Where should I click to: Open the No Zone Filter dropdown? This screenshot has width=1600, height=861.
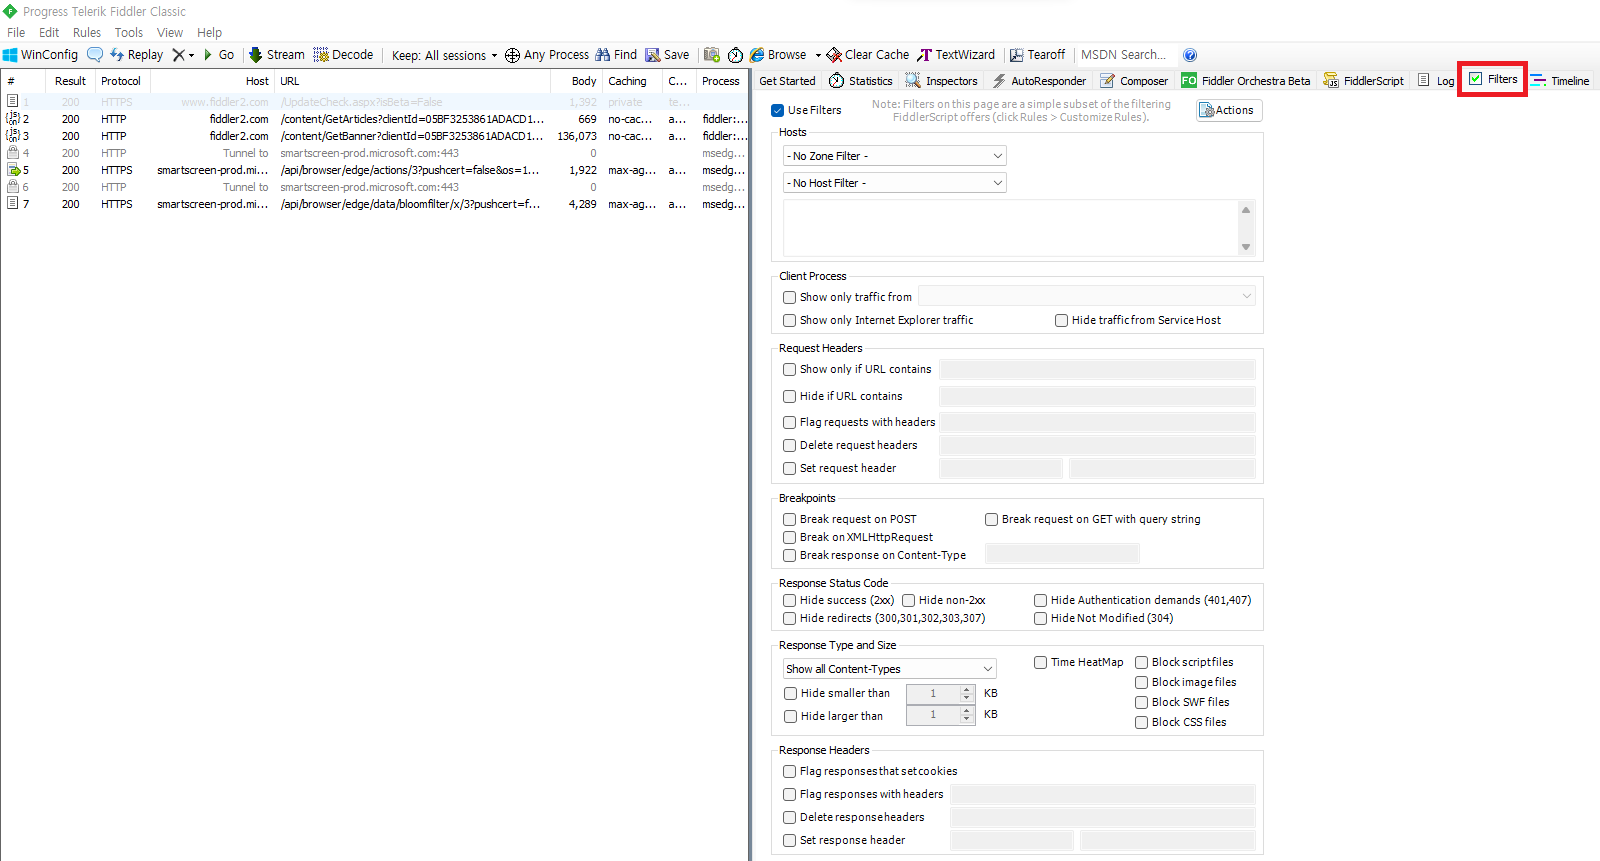[895, 156]
